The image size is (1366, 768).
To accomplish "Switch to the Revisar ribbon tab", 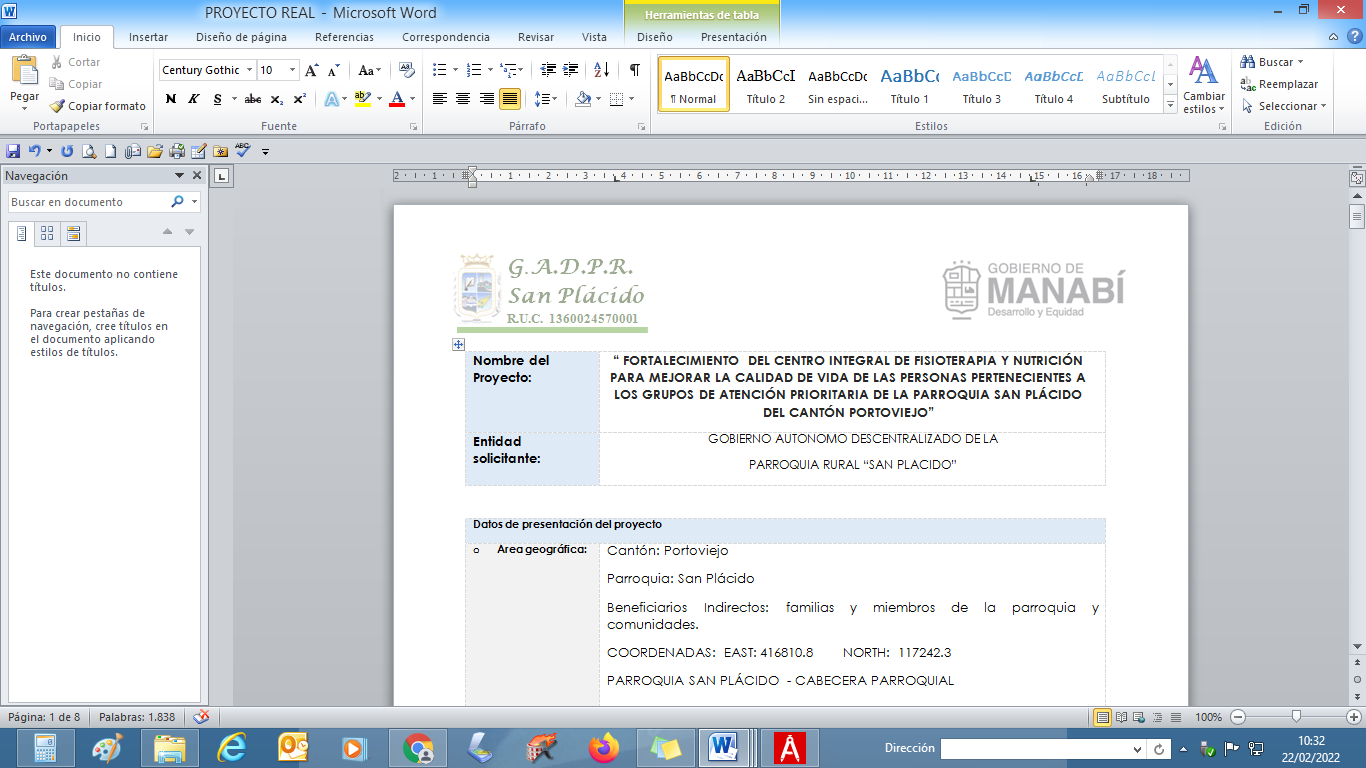I will point(536,37).
